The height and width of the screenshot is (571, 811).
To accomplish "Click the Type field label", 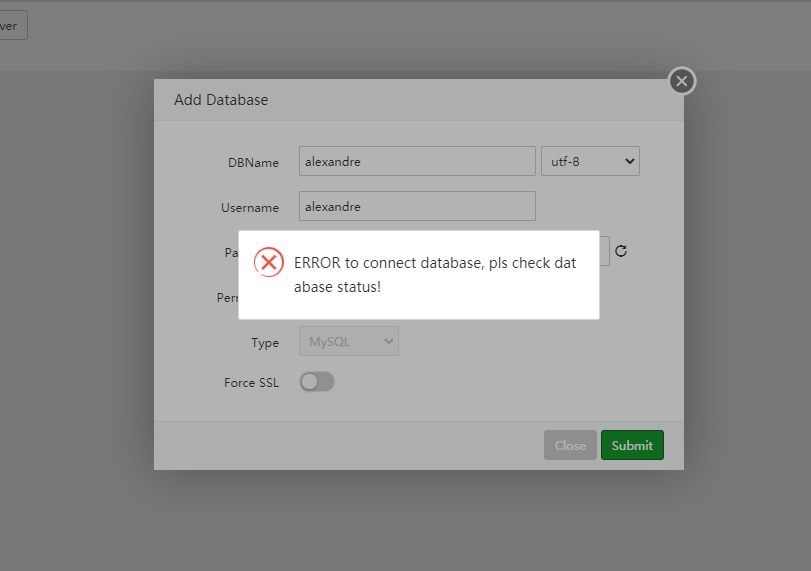I will tap(265, 343).
